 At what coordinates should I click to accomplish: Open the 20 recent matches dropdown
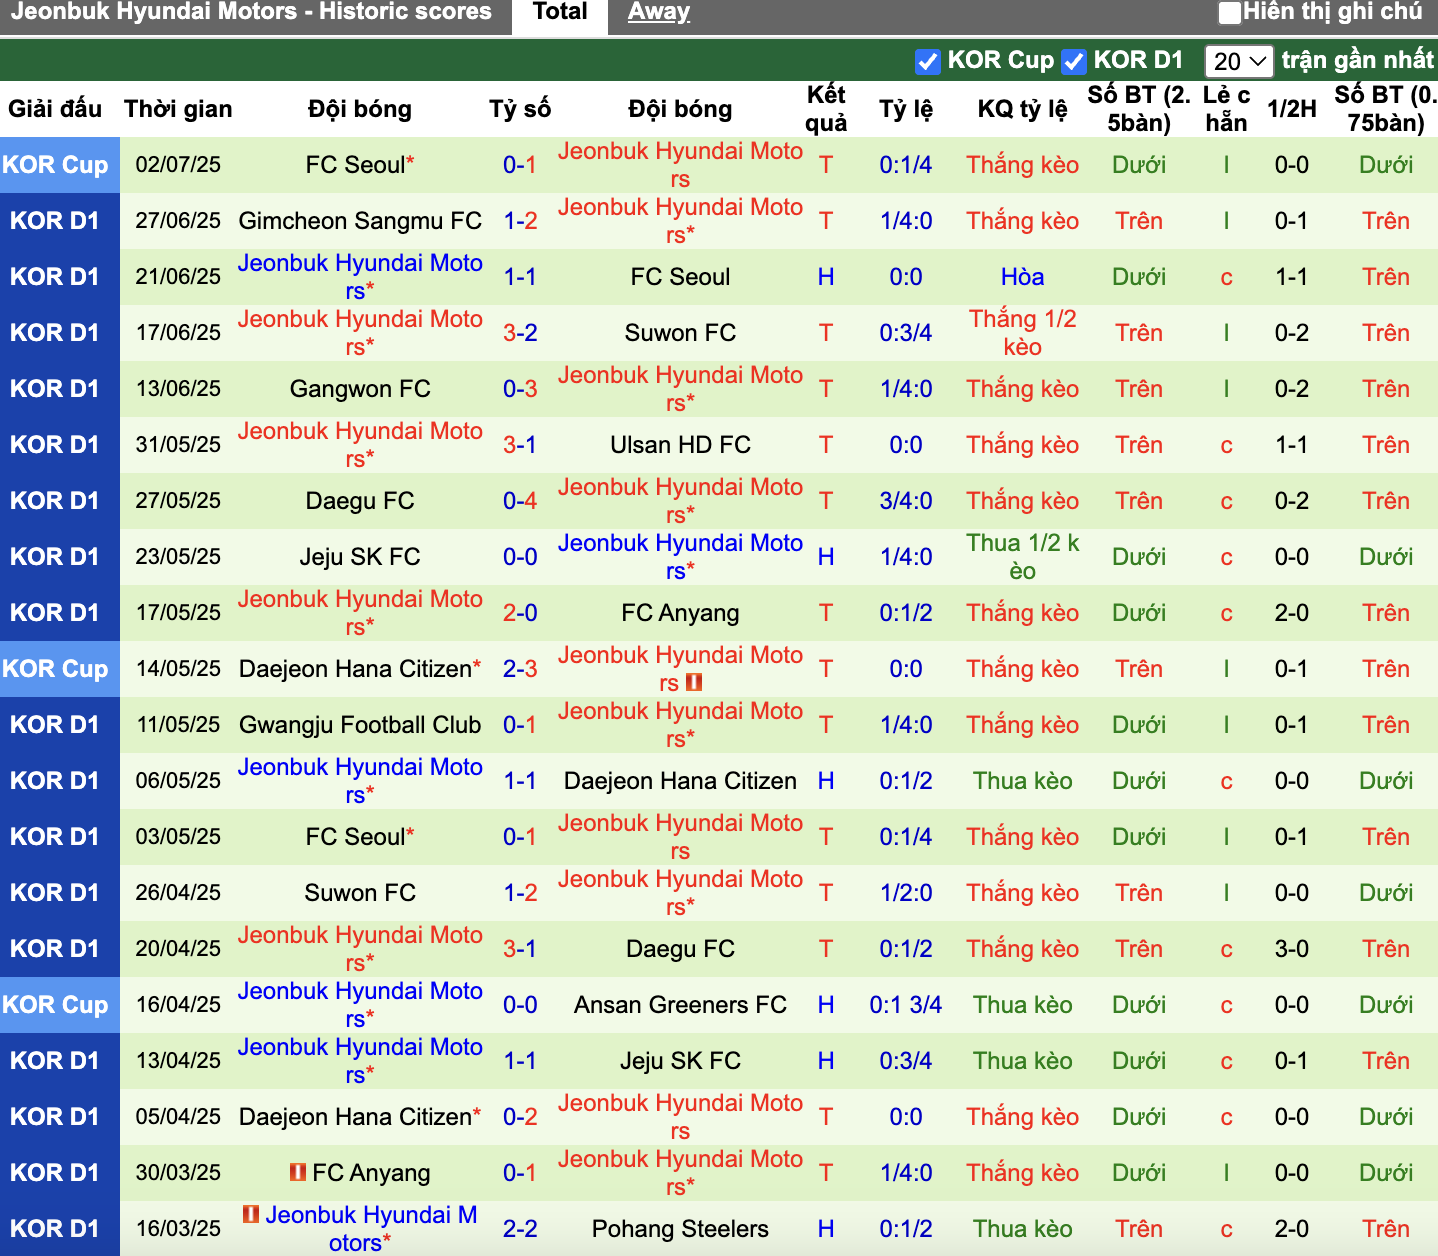coord(1239,61)
